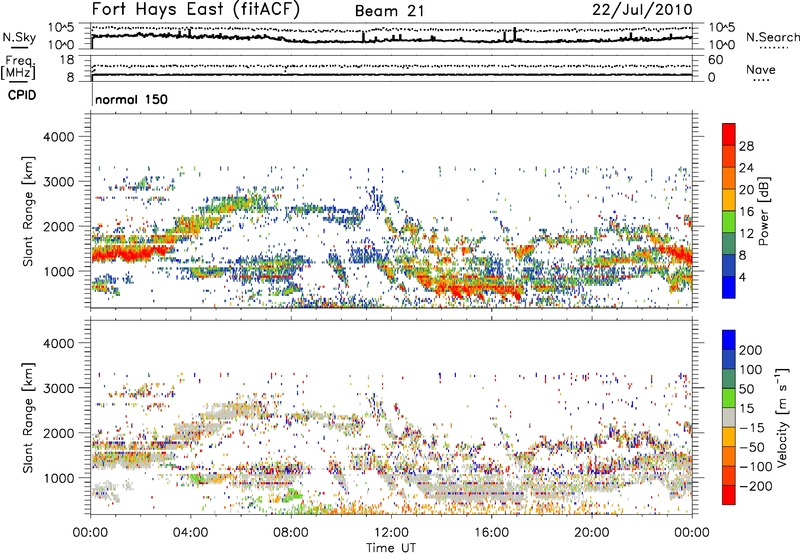The image size is (800, 554).
Task: Click the '4' label on Power colorbar
Action: [742, 277]
